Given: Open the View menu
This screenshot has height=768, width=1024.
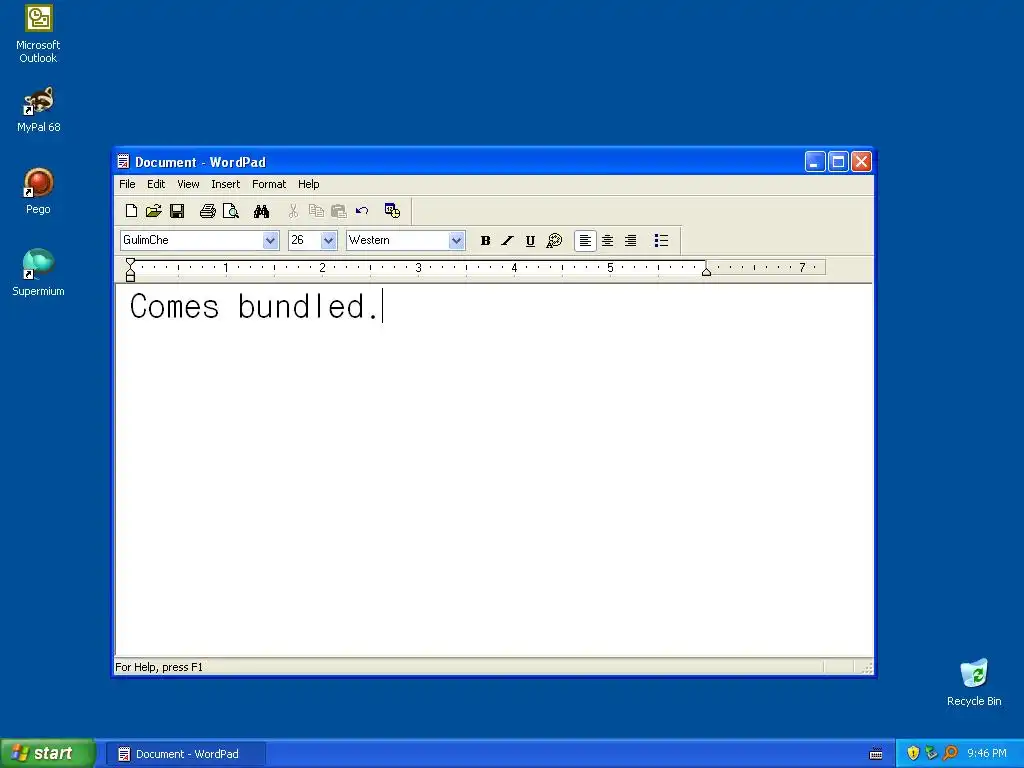Looking at the screenshot, I should [188, 184].
